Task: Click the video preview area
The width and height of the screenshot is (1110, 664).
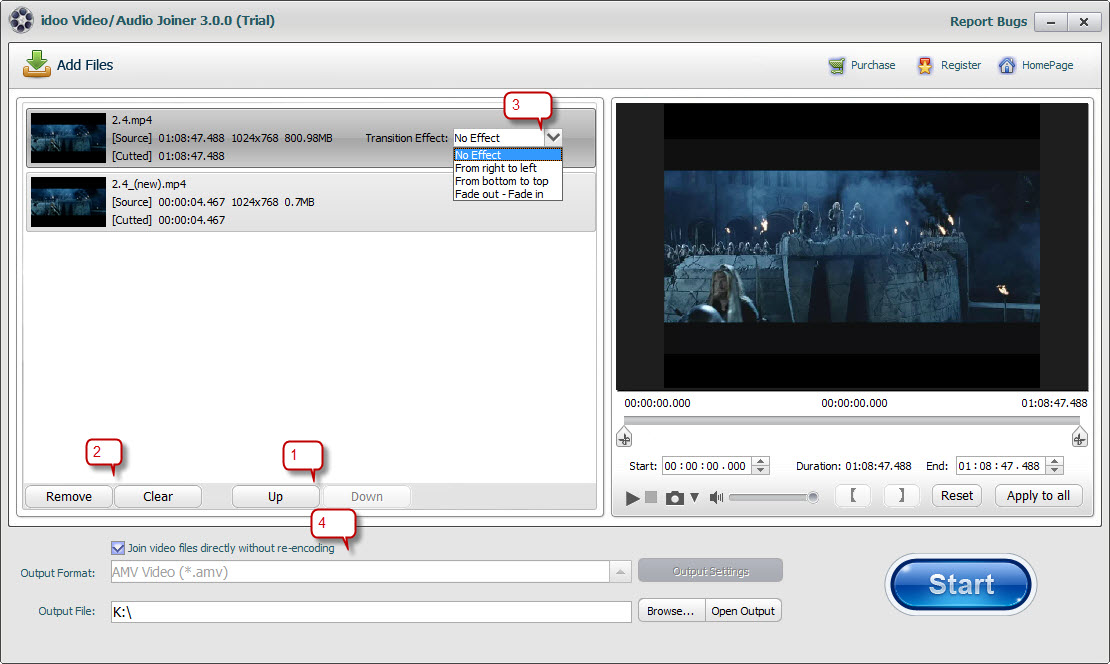Action: (852, 247)
